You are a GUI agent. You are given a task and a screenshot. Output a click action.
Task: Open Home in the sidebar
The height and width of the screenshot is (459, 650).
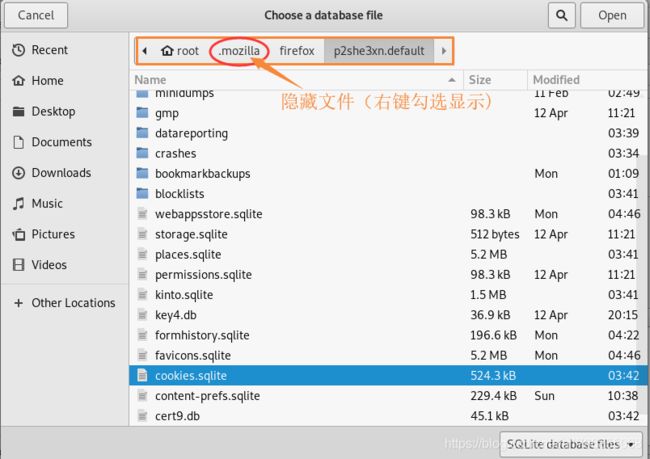coord(64,80)
